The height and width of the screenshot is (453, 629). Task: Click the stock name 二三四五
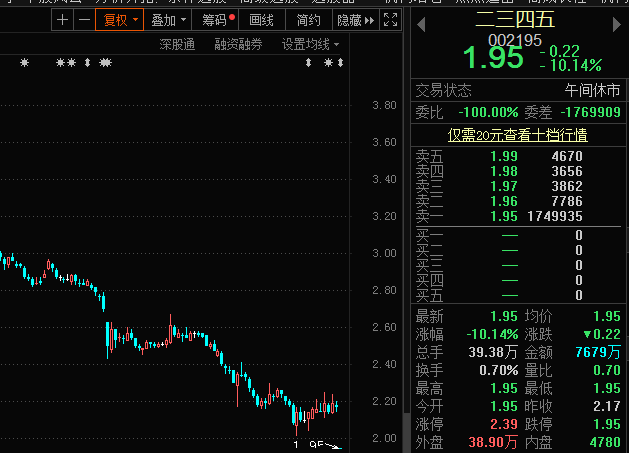coord(517,19)
